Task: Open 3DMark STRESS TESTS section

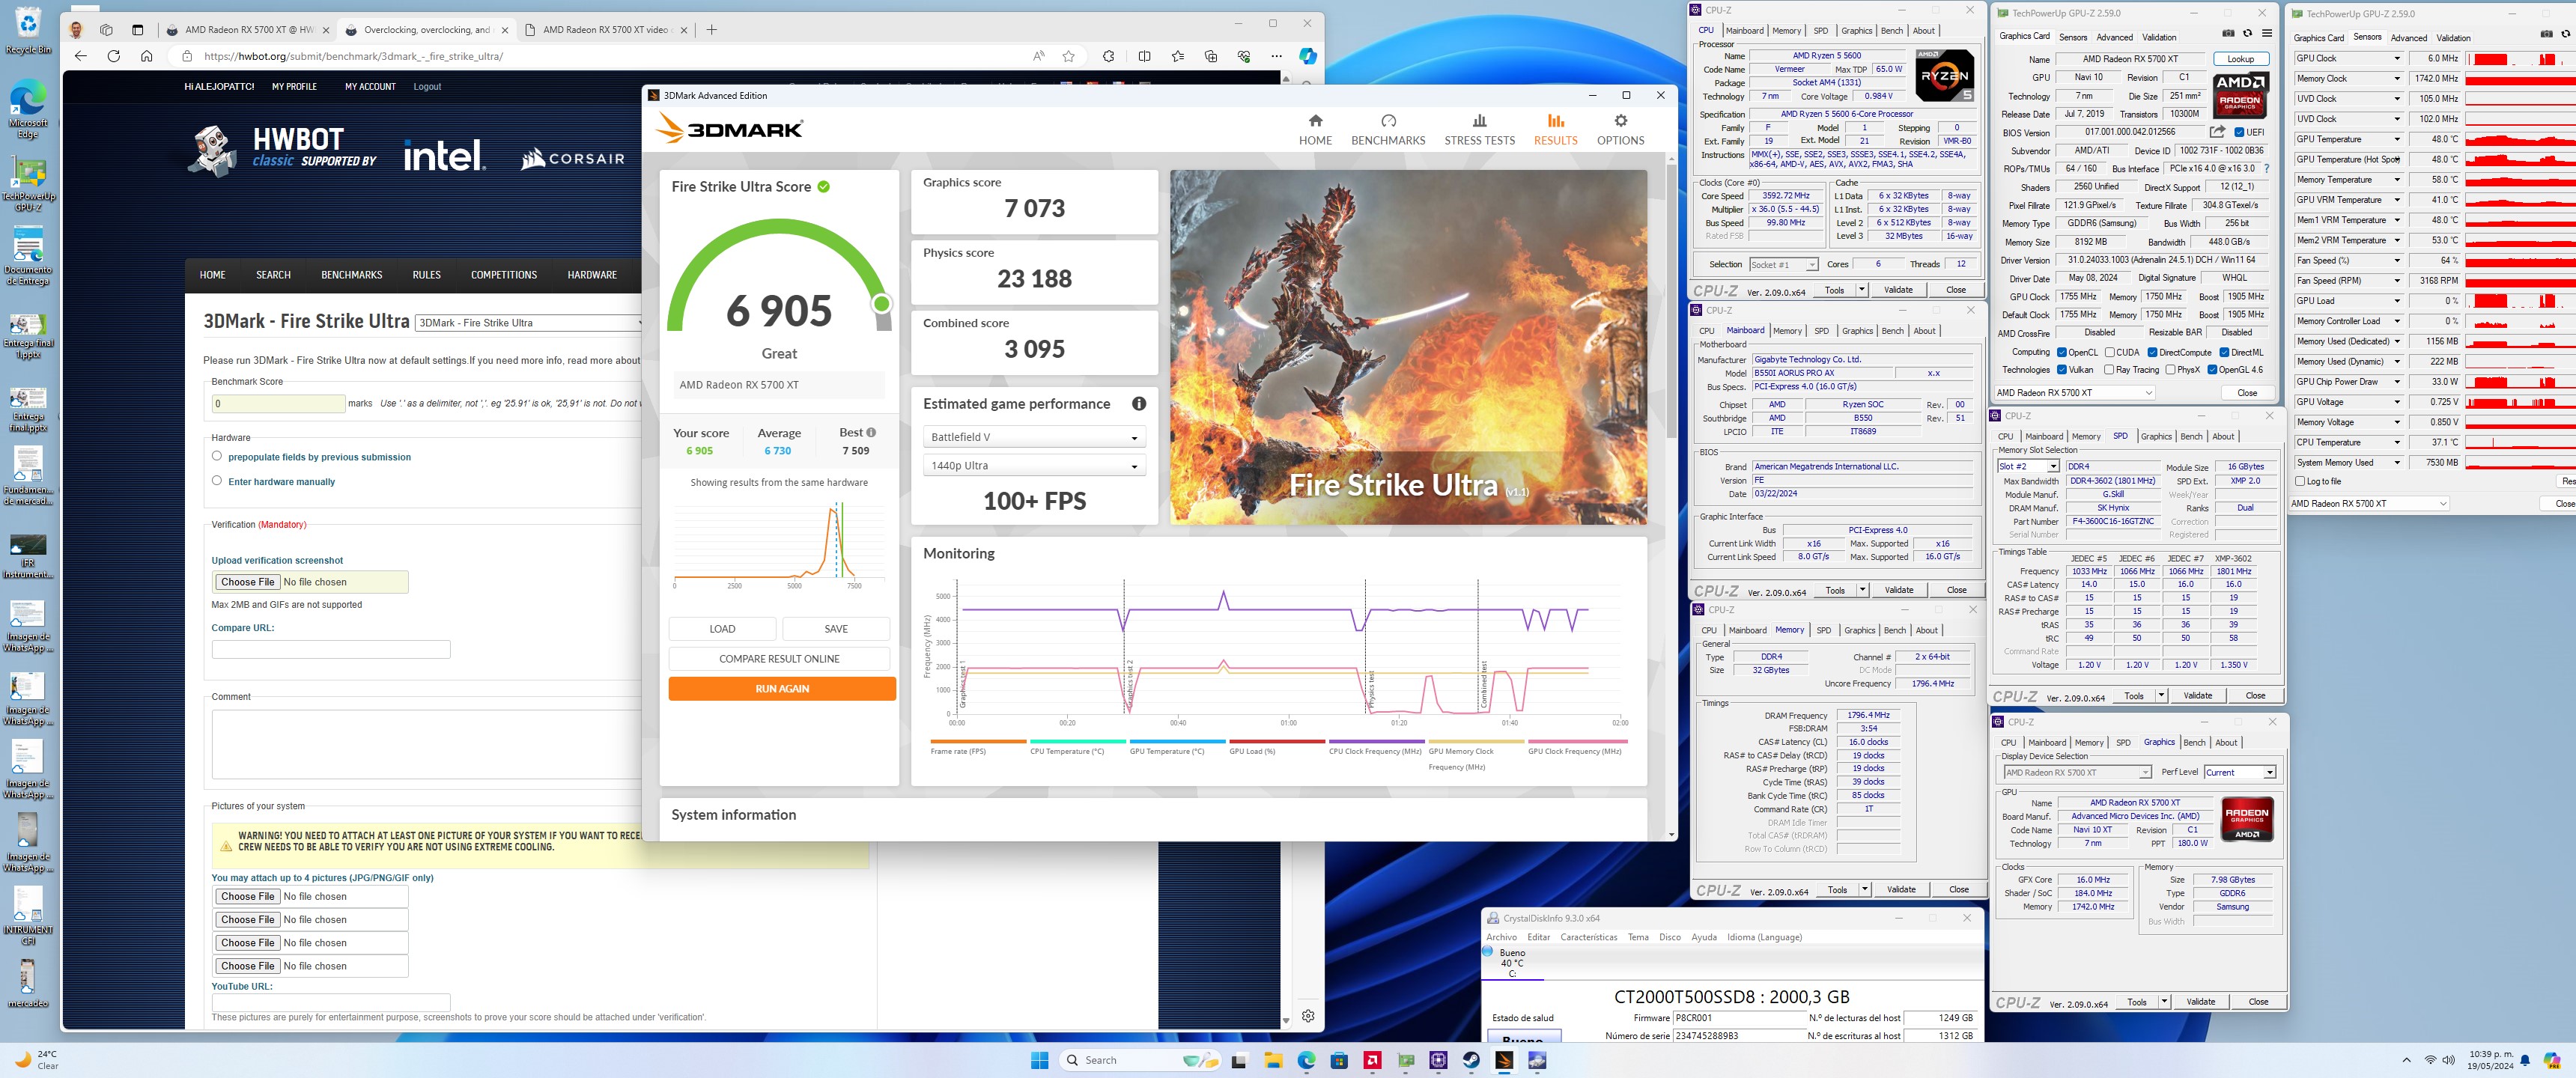Action: point(1479,130)
